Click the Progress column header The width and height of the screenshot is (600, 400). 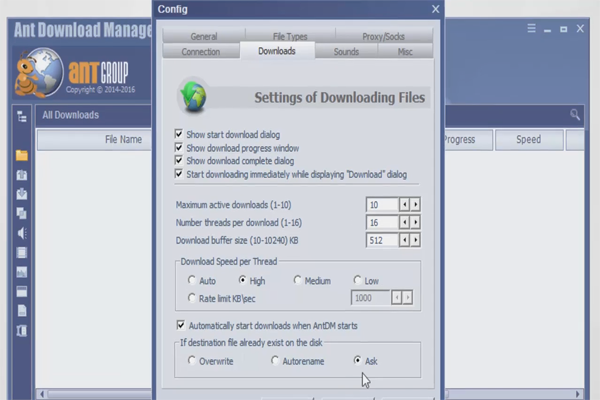click(x=468, y=139)
